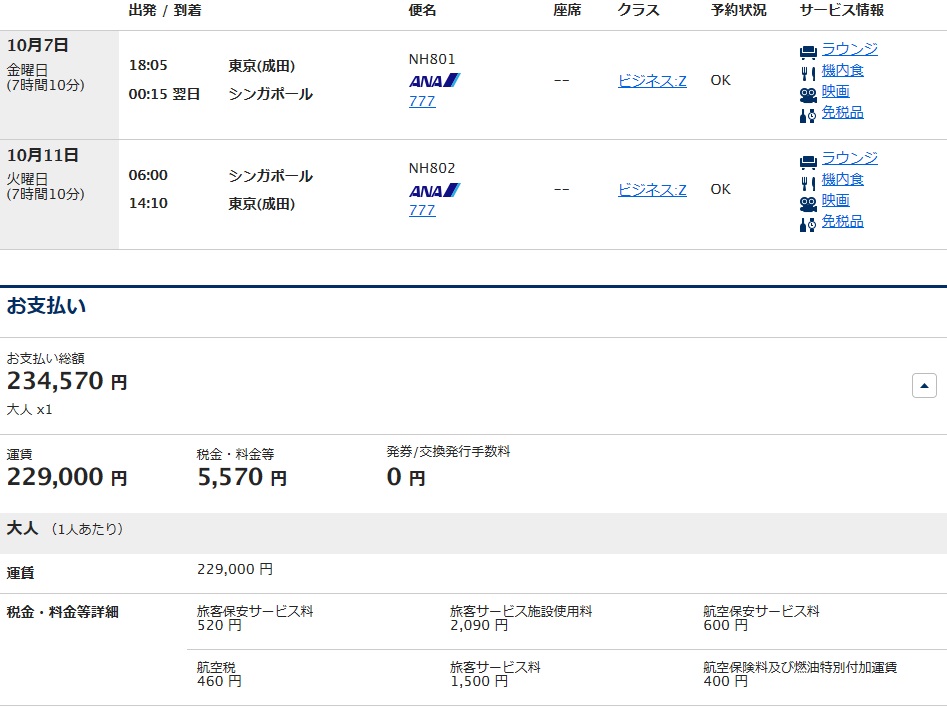The height and width of the screenshot is (707, 947).
Task: Click arrival time 14:10
Action: [x=148, y=203]
